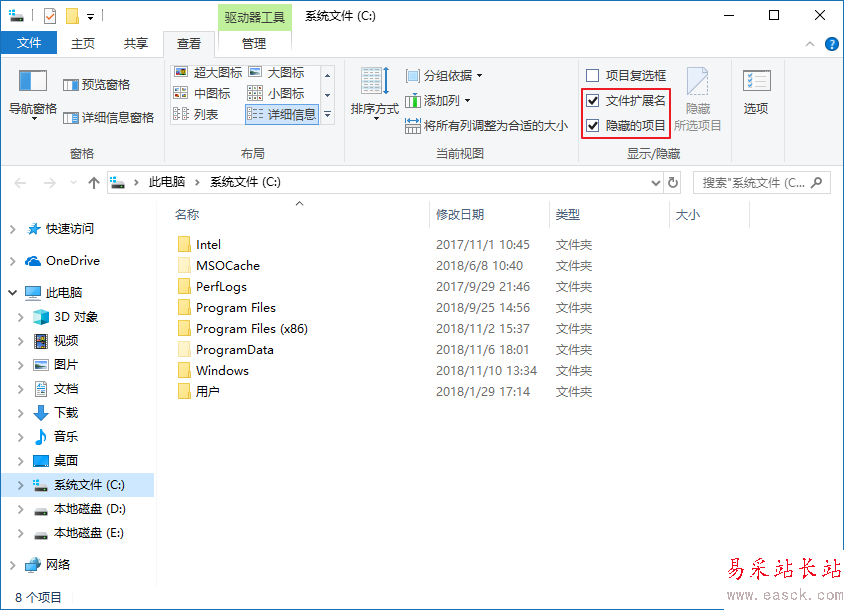Image resolution: width=844 pixels, height=610 pixels.
Task: Expand the 3D 对象 tree node
Action: 20,317
